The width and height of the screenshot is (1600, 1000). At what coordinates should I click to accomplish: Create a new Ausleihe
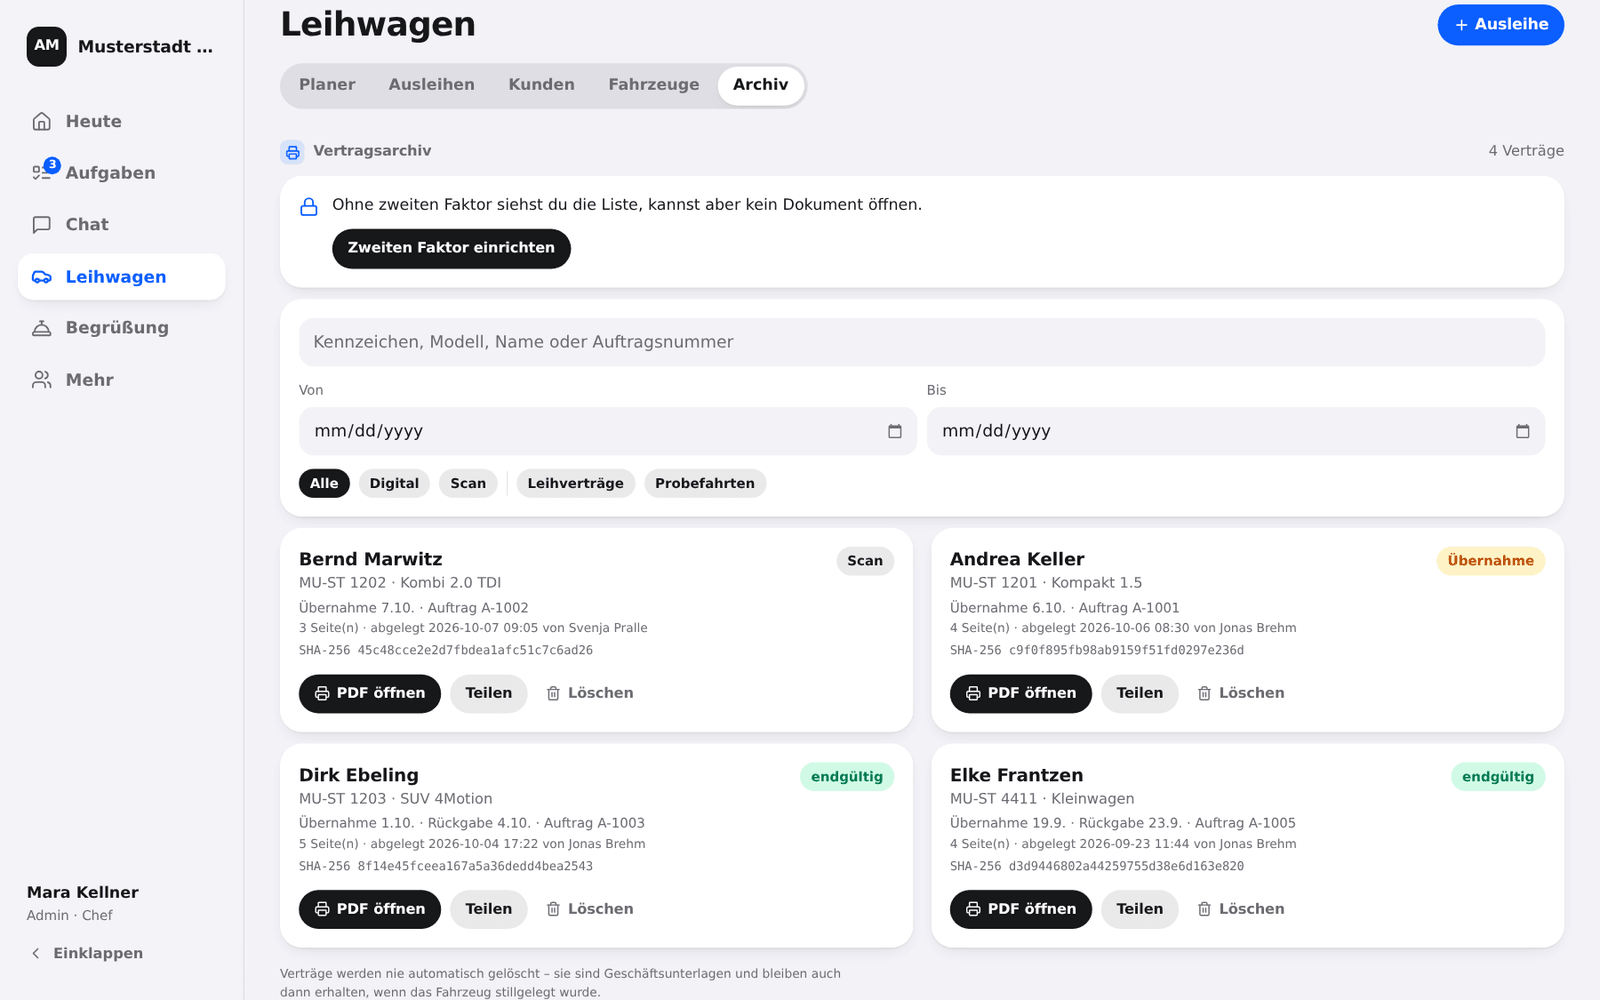coord(1501,25)
